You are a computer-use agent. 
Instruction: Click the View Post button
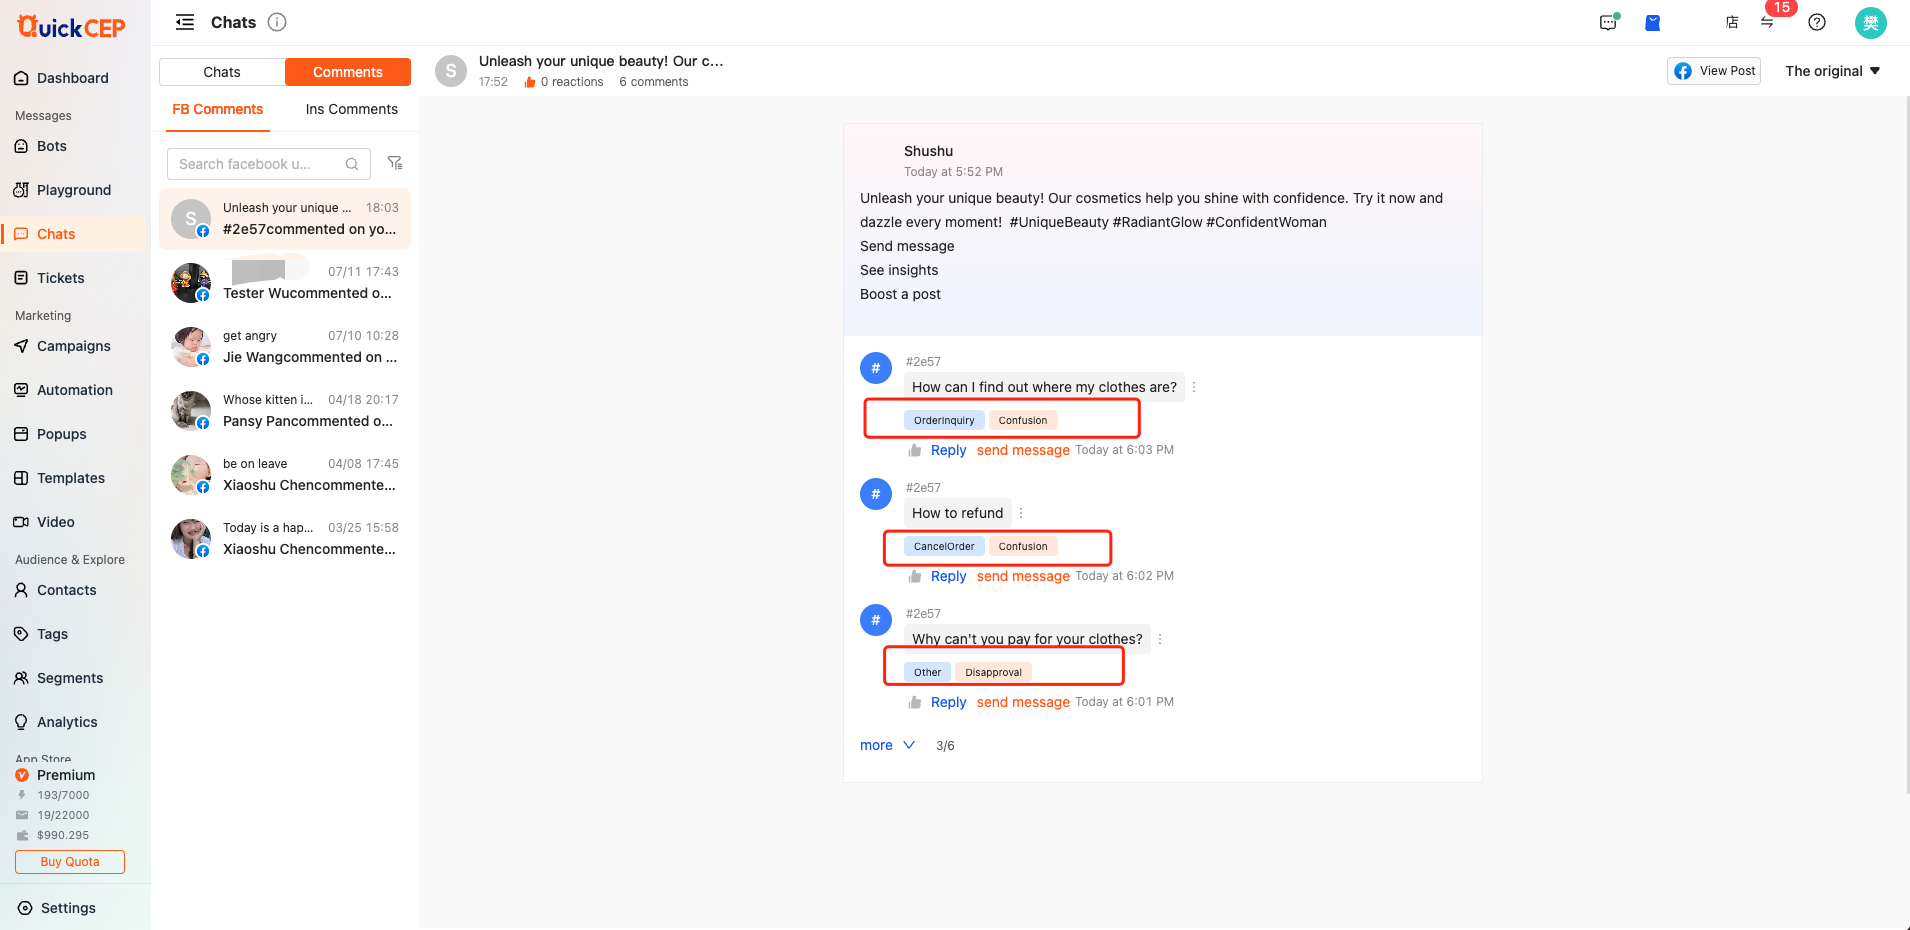[x=1714, y=71]
